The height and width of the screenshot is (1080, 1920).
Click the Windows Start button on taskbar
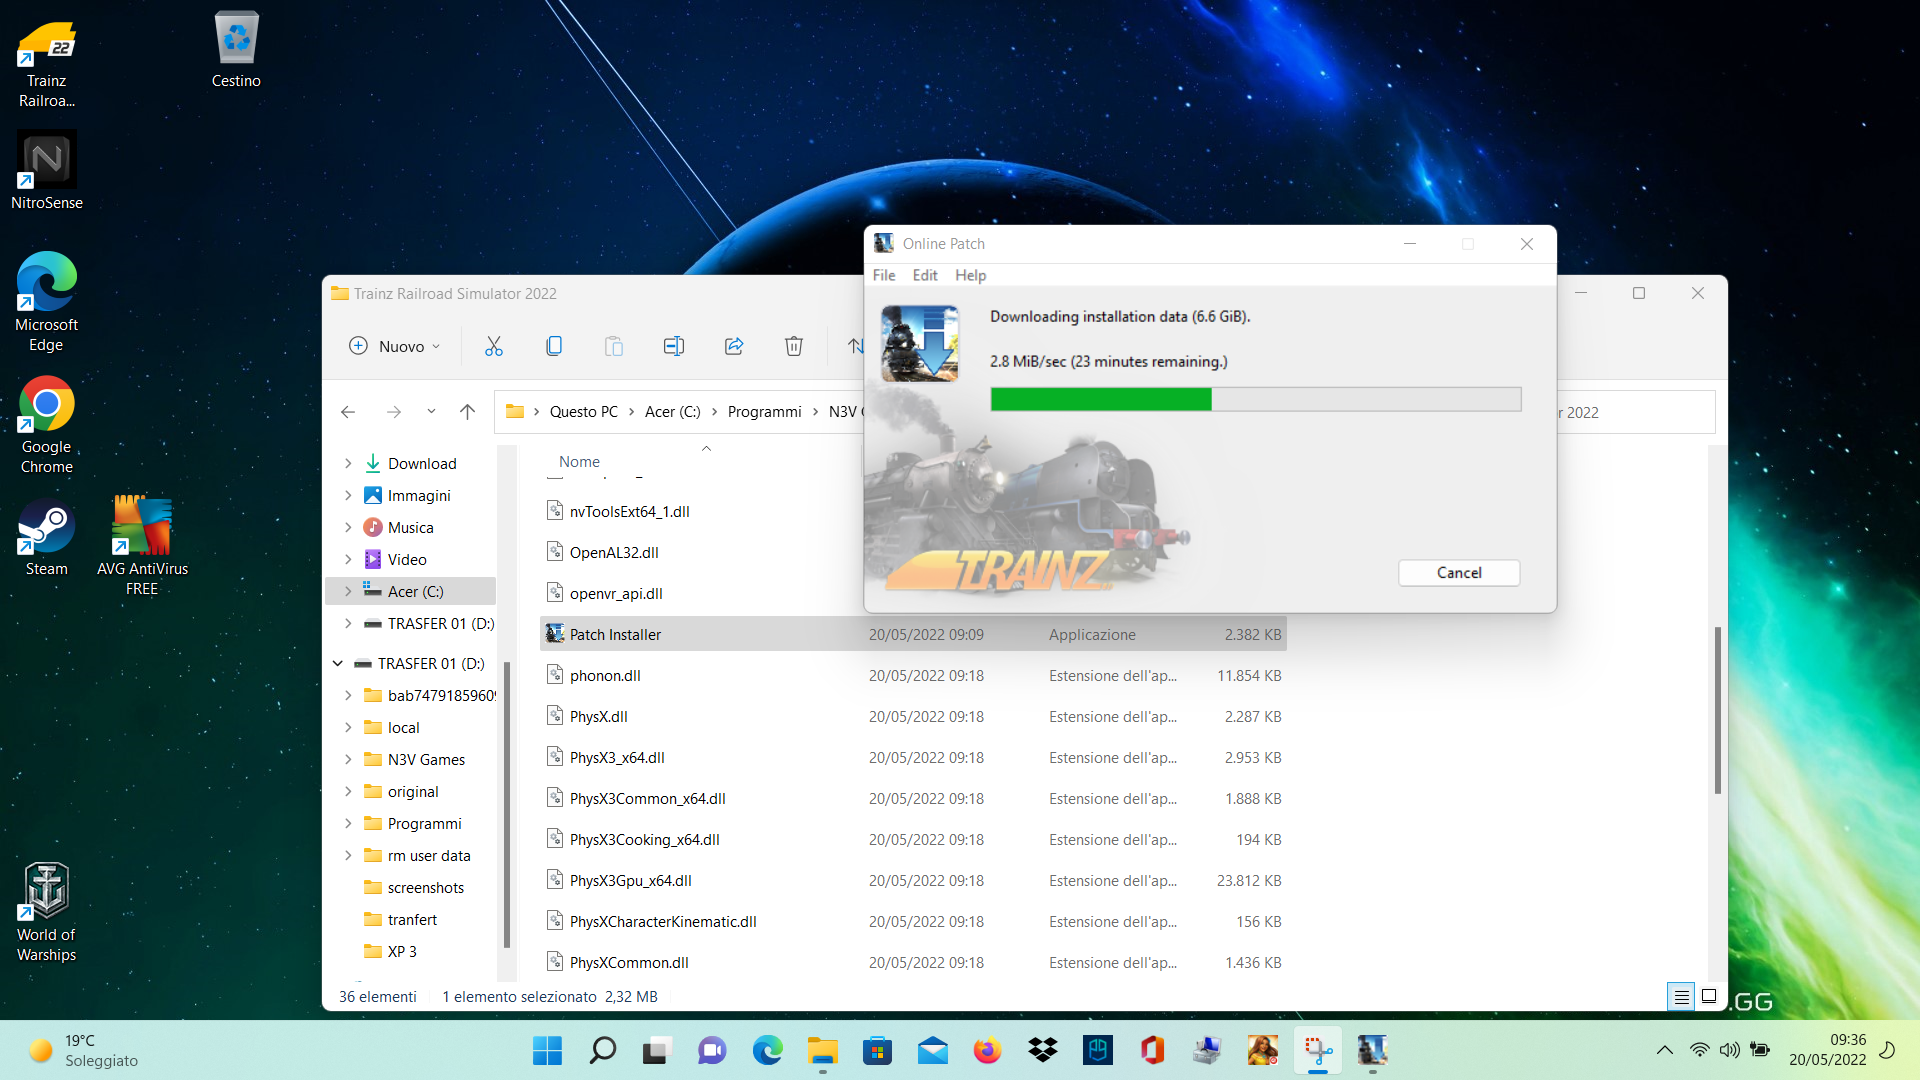tap(547, 1051)
